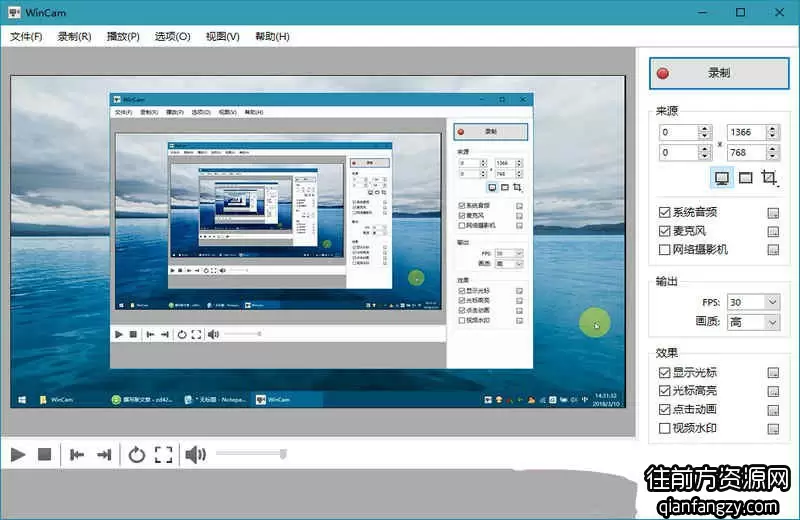
Task: Toggle 点击动画 checkbox
Action: tap(664, 409)
